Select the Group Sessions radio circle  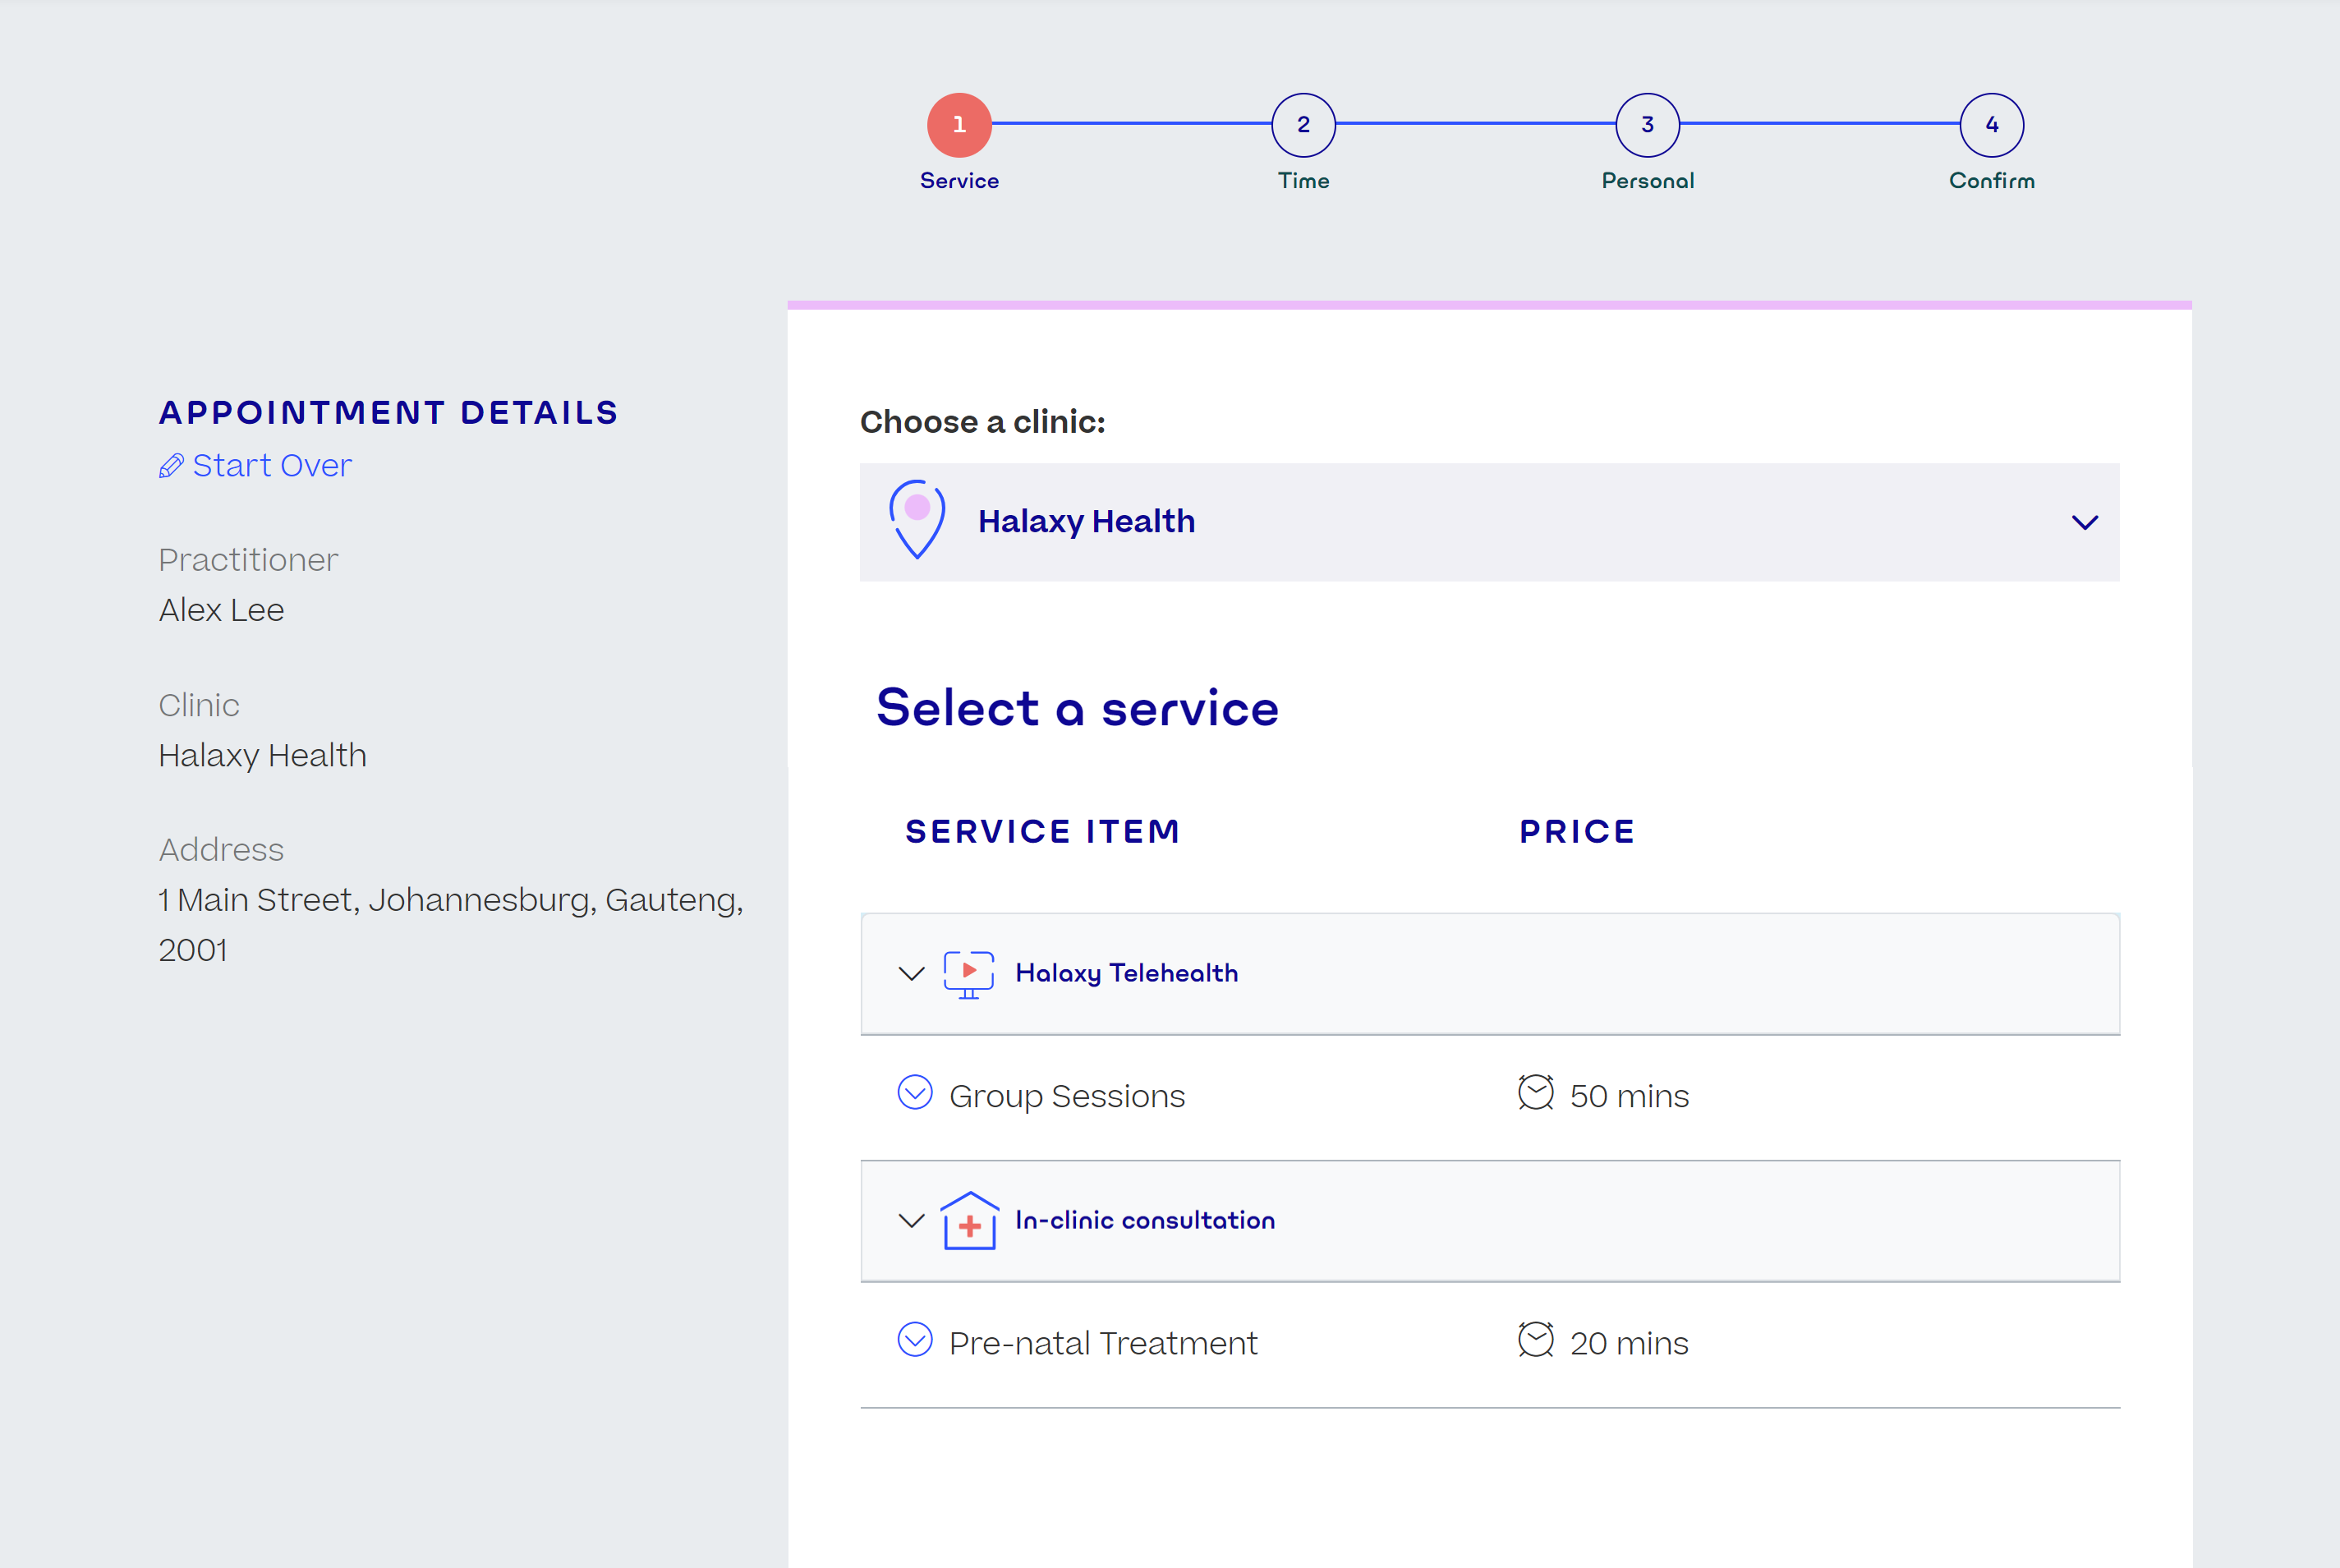pos(915,1093)
